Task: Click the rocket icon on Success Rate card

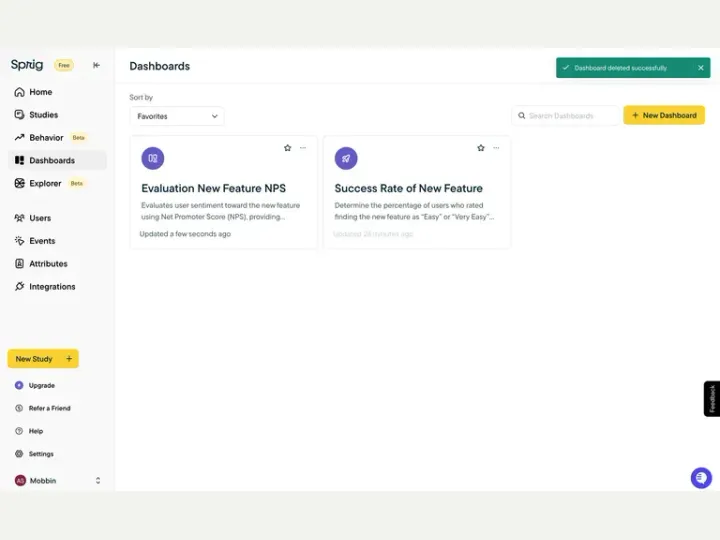Action: click(346, 158)
